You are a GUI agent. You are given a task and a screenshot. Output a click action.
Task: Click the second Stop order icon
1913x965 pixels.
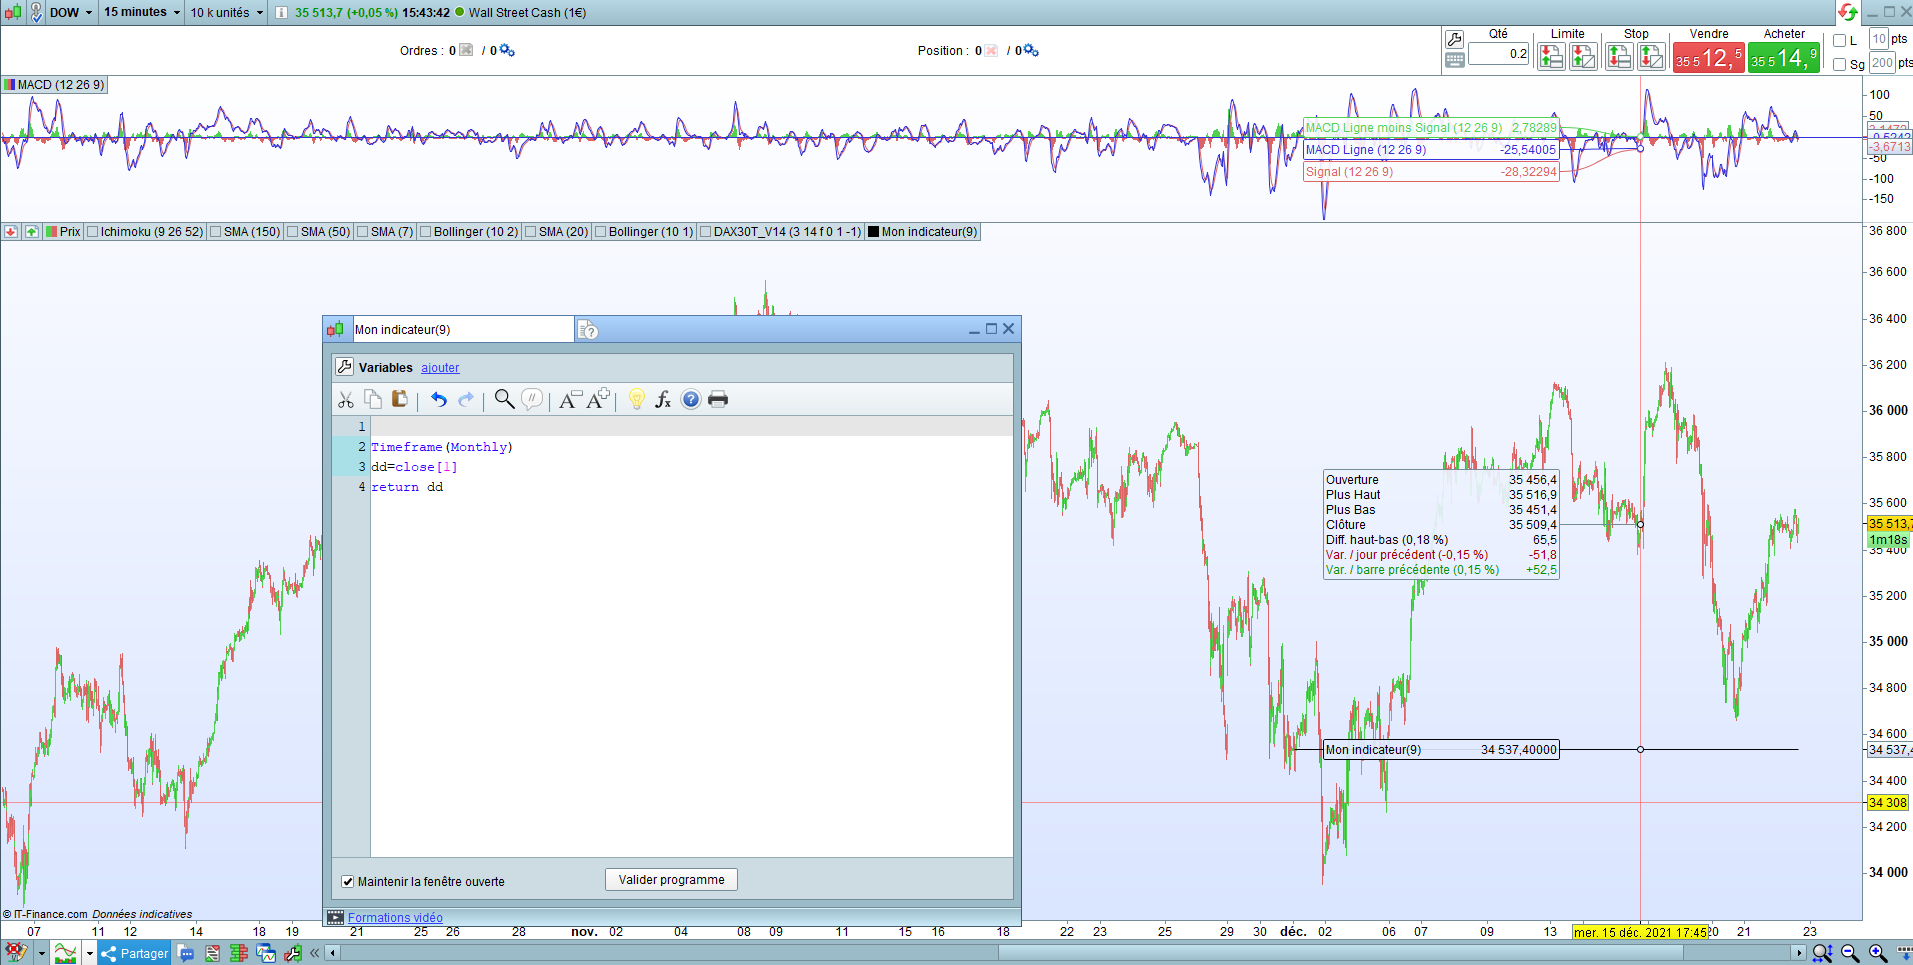[1652, 57]
